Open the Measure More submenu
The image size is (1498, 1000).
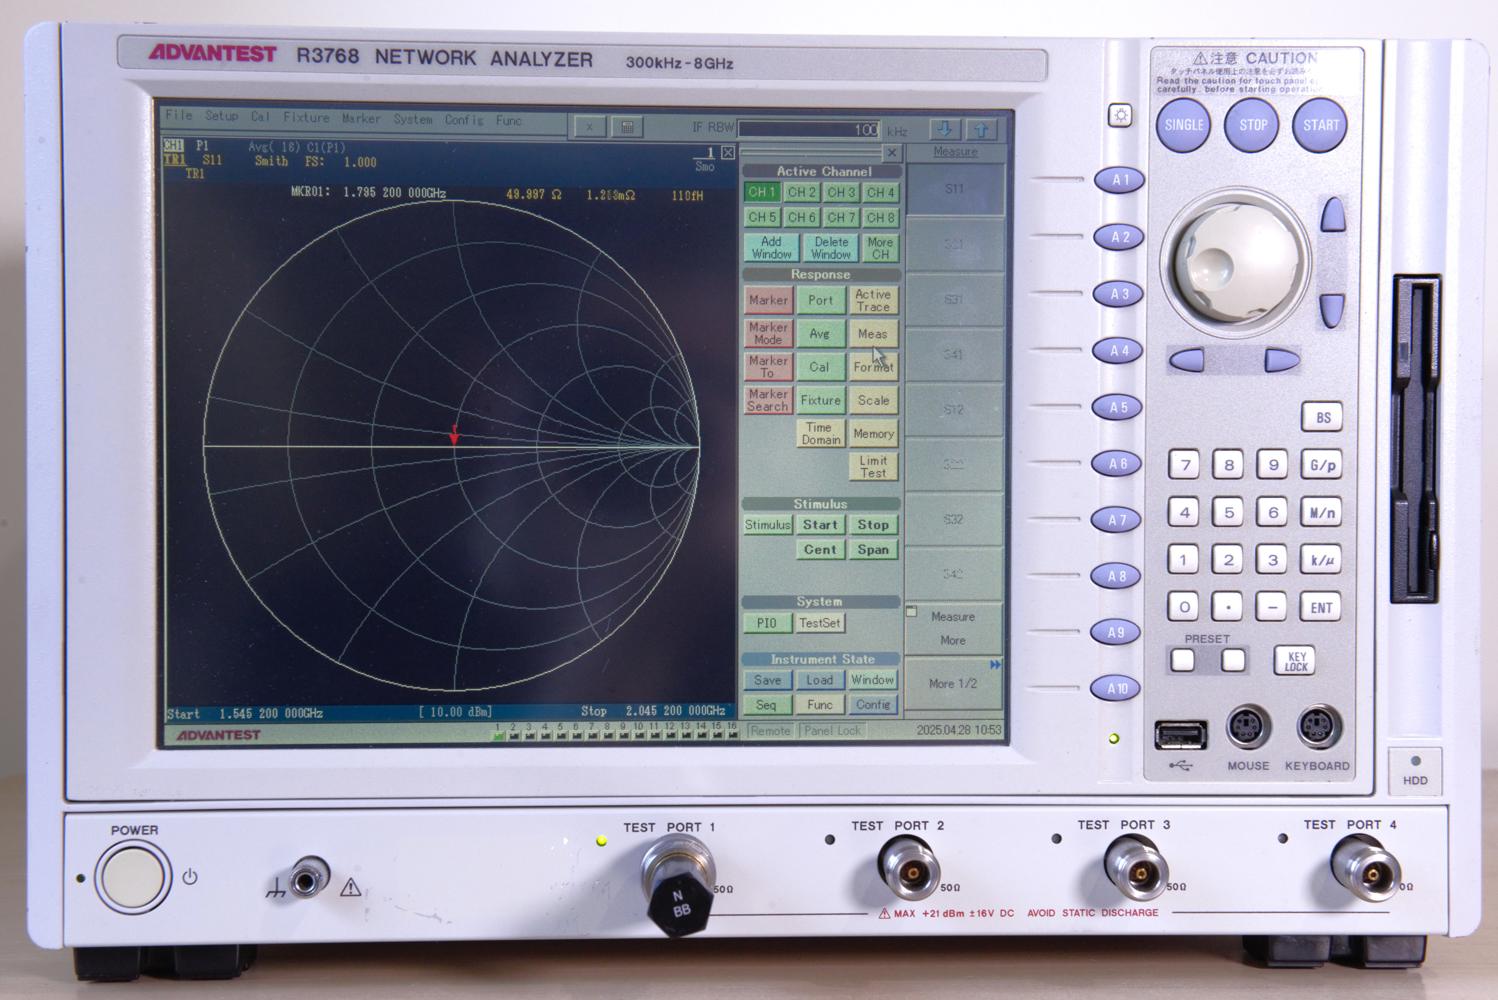coord(953,628)
